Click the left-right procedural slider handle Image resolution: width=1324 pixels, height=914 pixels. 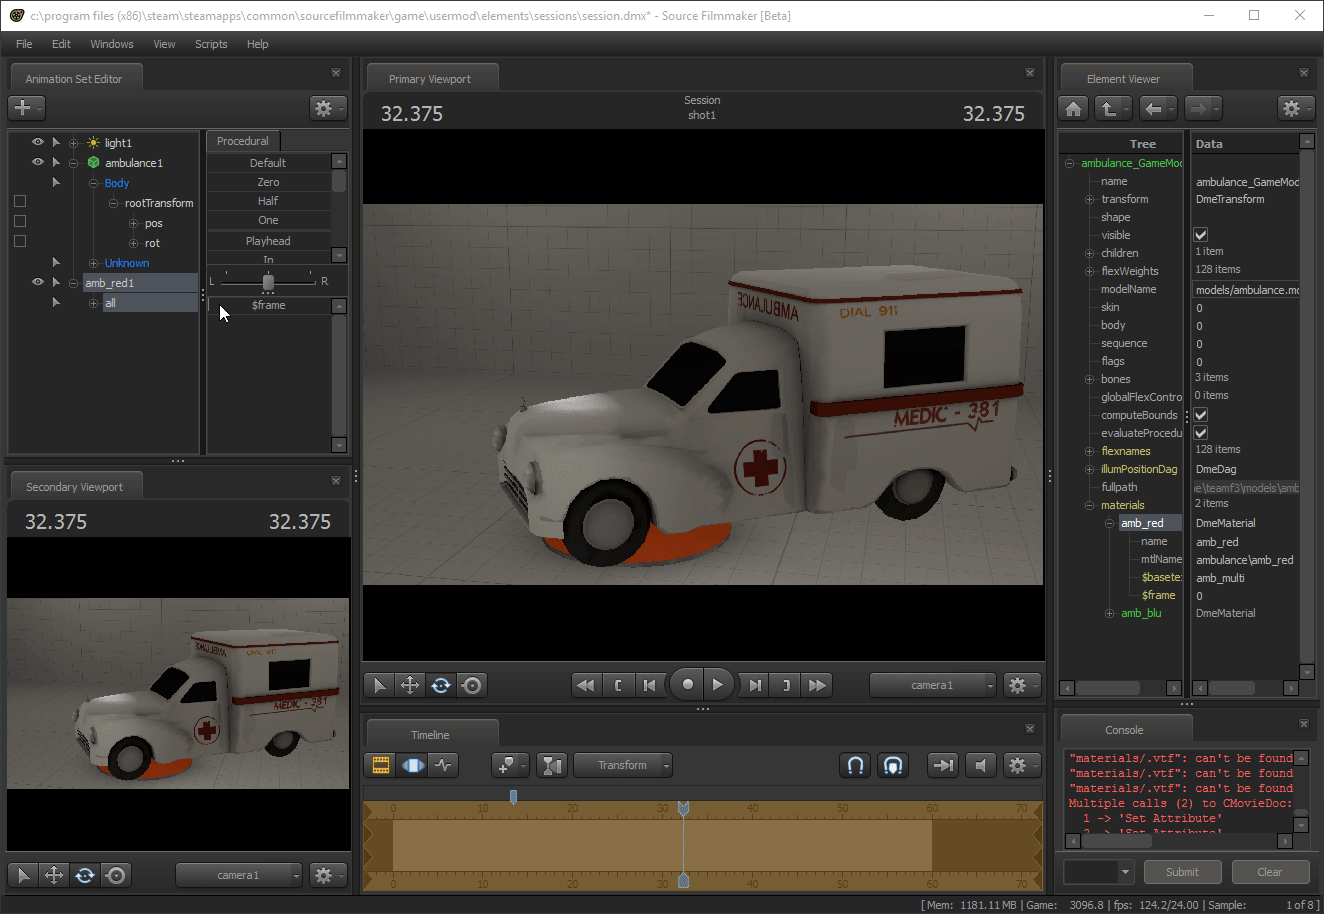pos(268,282)
